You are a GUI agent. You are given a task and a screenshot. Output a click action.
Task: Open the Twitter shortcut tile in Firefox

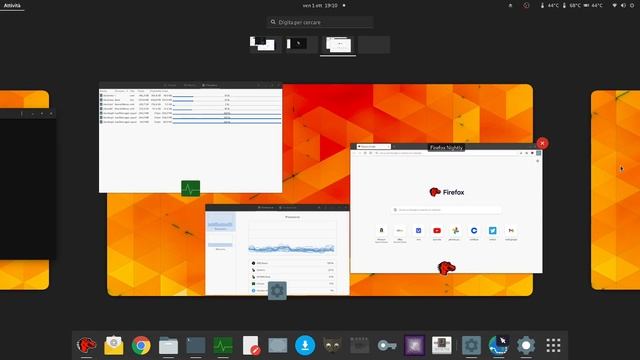(492, 231)
